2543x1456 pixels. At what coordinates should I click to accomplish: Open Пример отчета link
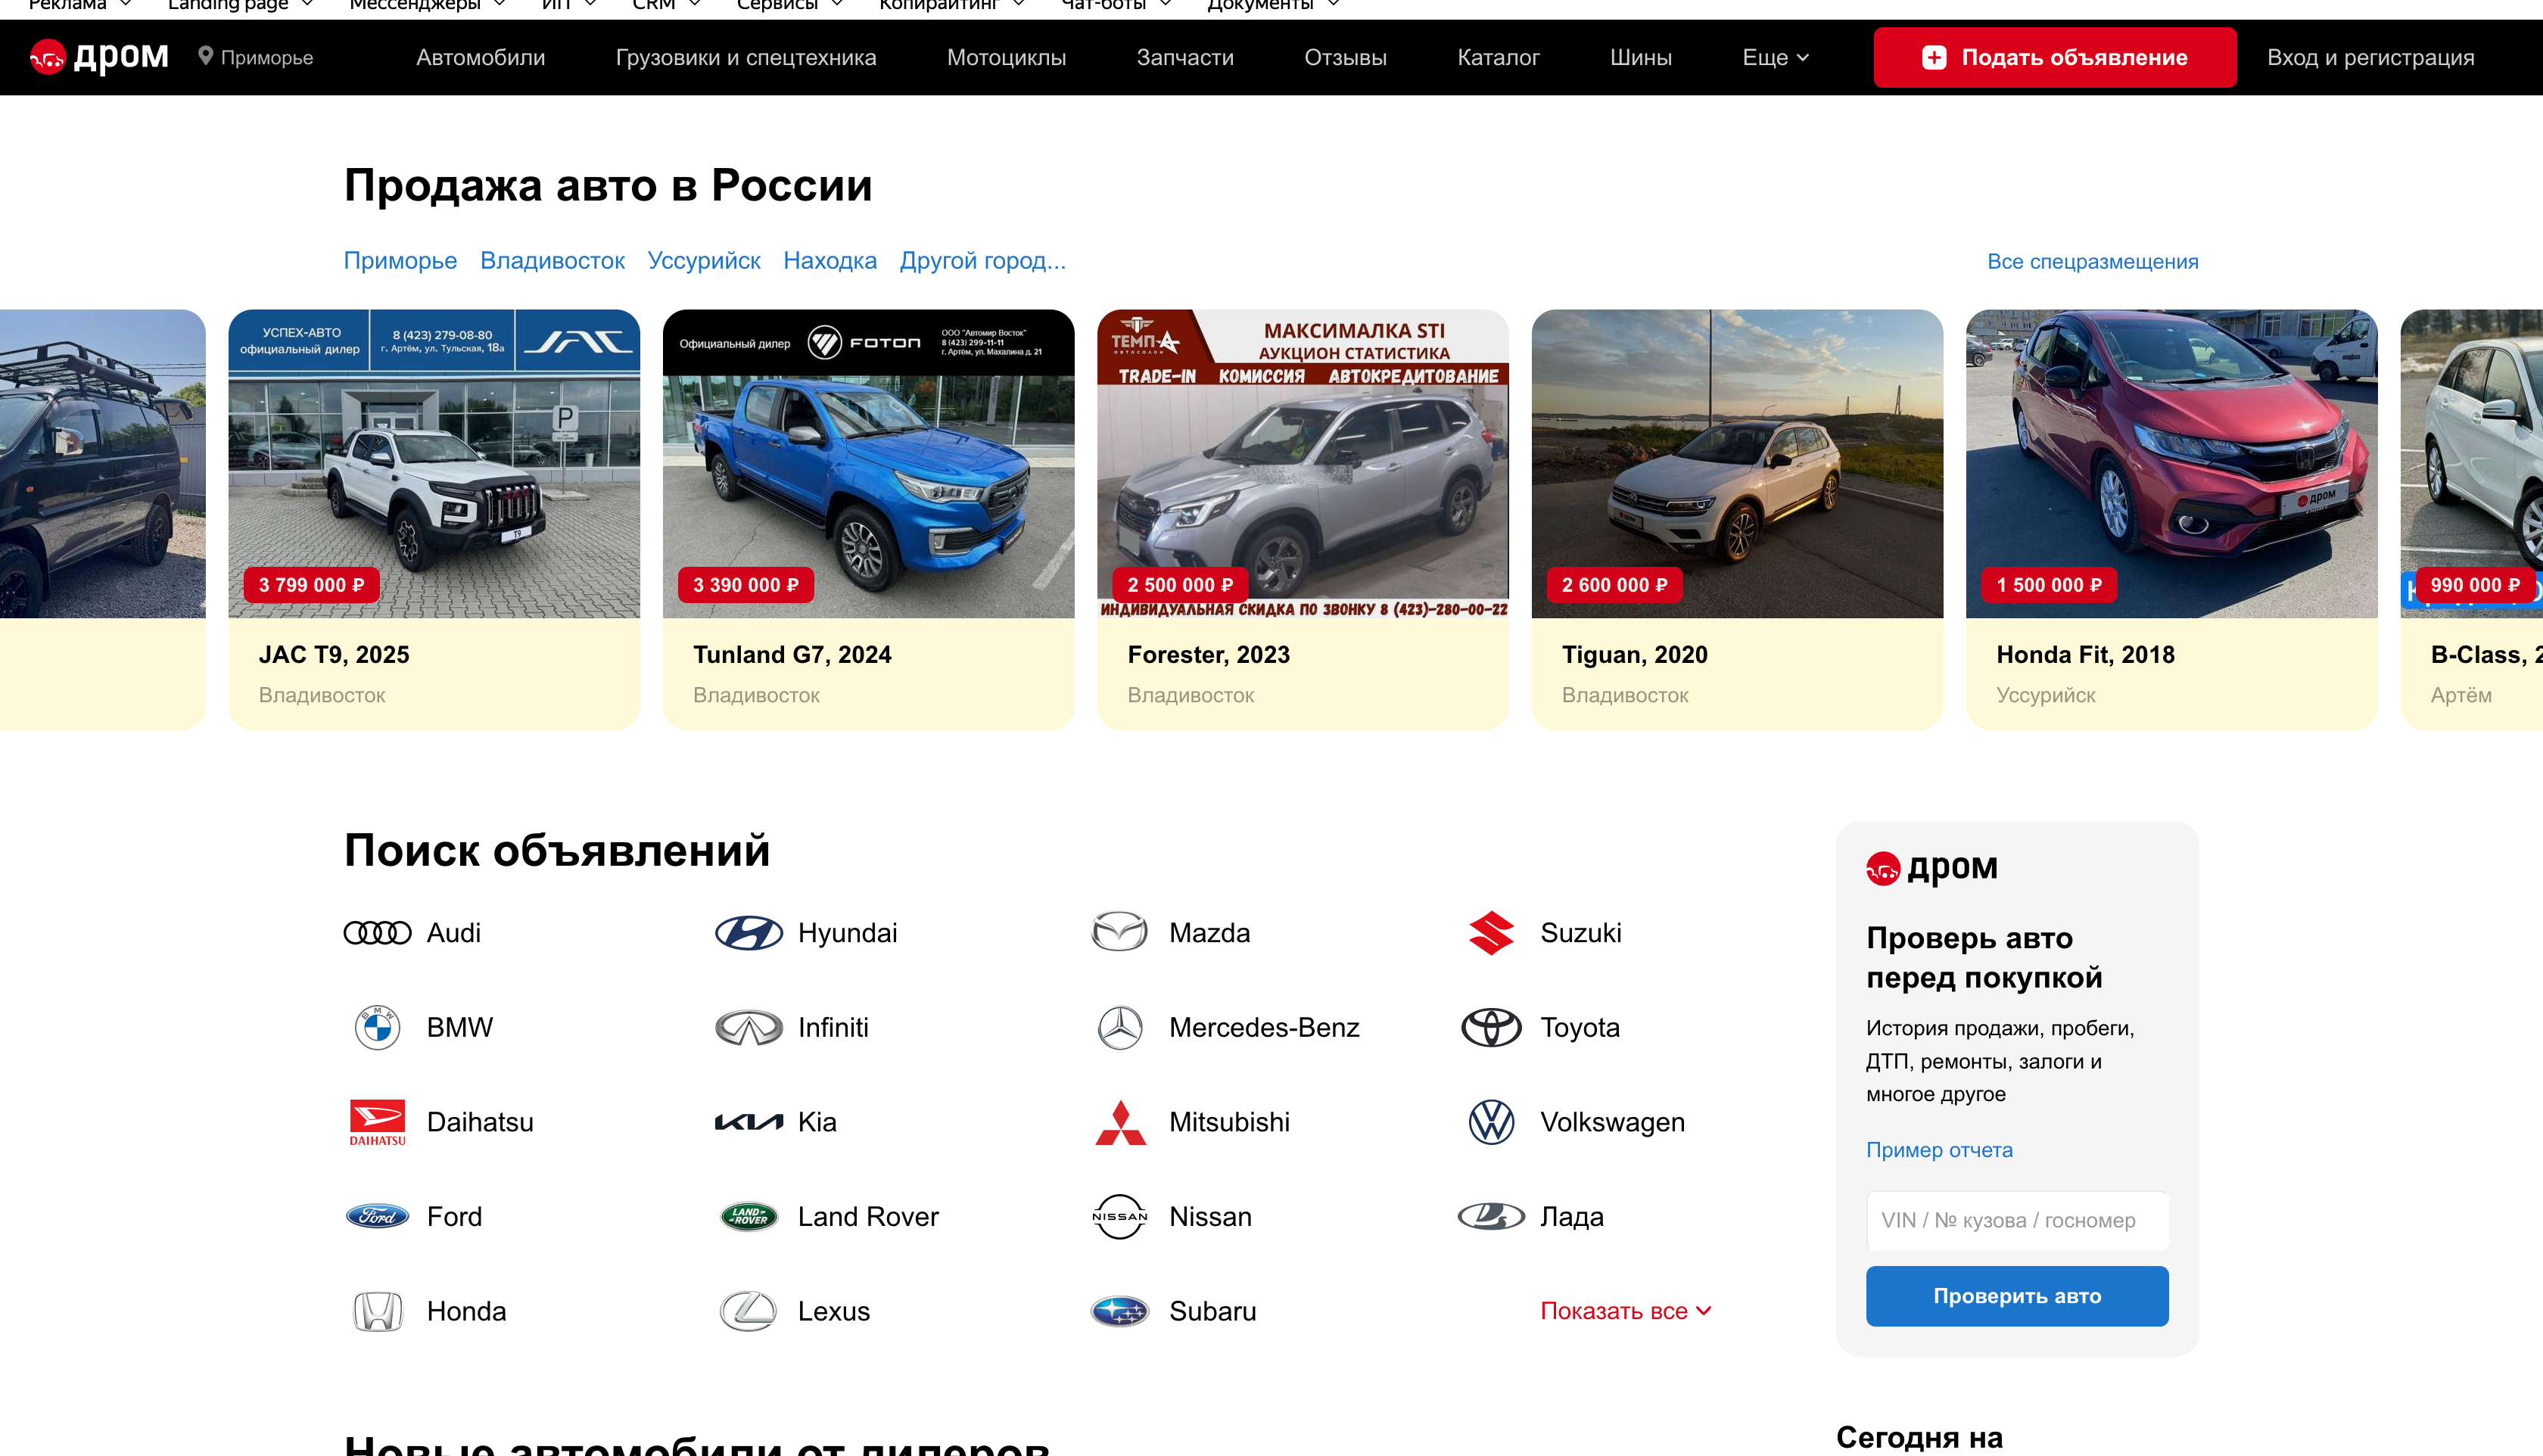(x=1938, y=1149)
